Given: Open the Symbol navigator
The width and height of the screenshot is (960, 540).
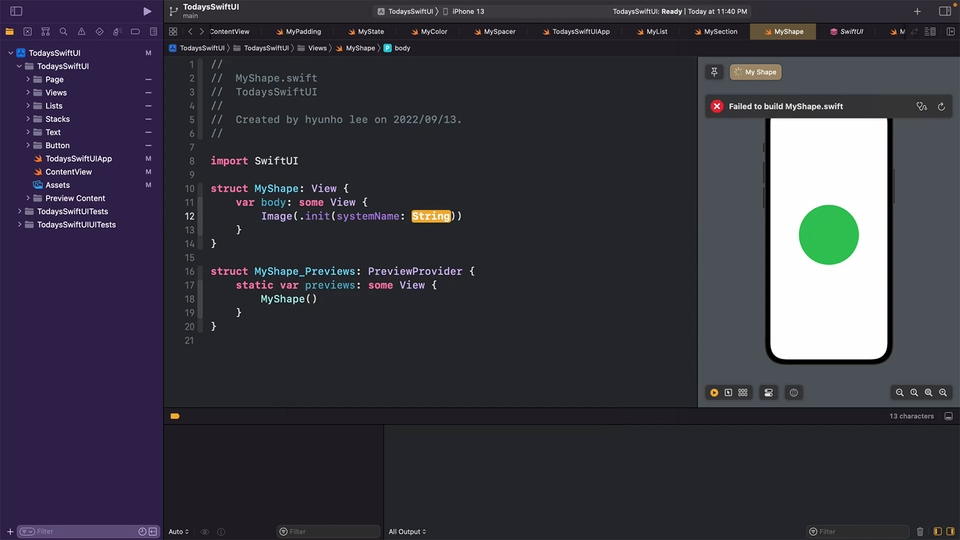Looking at the screenshot, I should (45, 31).
